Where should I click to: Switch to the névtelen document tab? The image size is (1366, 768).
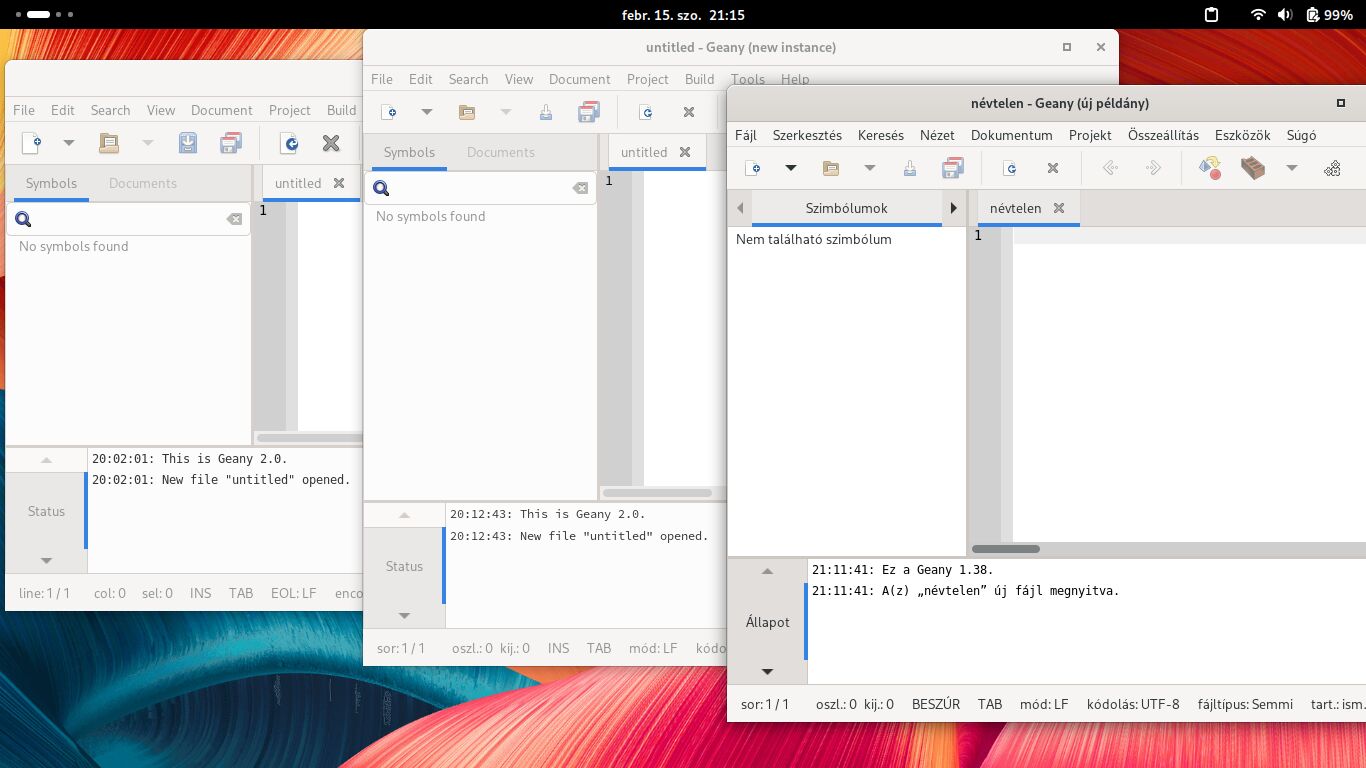(x=1015, y=208)
